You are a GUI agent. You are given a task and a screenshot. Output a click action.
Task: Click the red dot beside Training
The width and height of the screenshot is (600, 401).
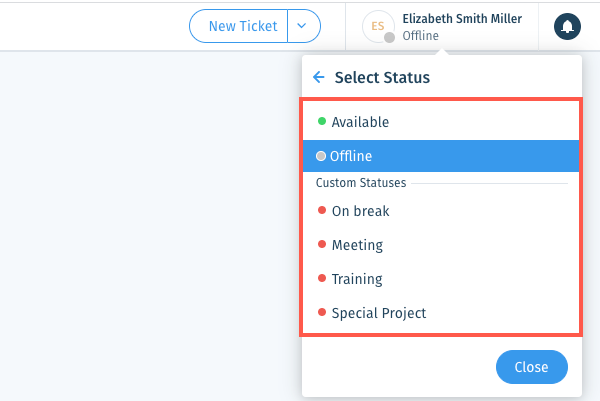[322, 278]
